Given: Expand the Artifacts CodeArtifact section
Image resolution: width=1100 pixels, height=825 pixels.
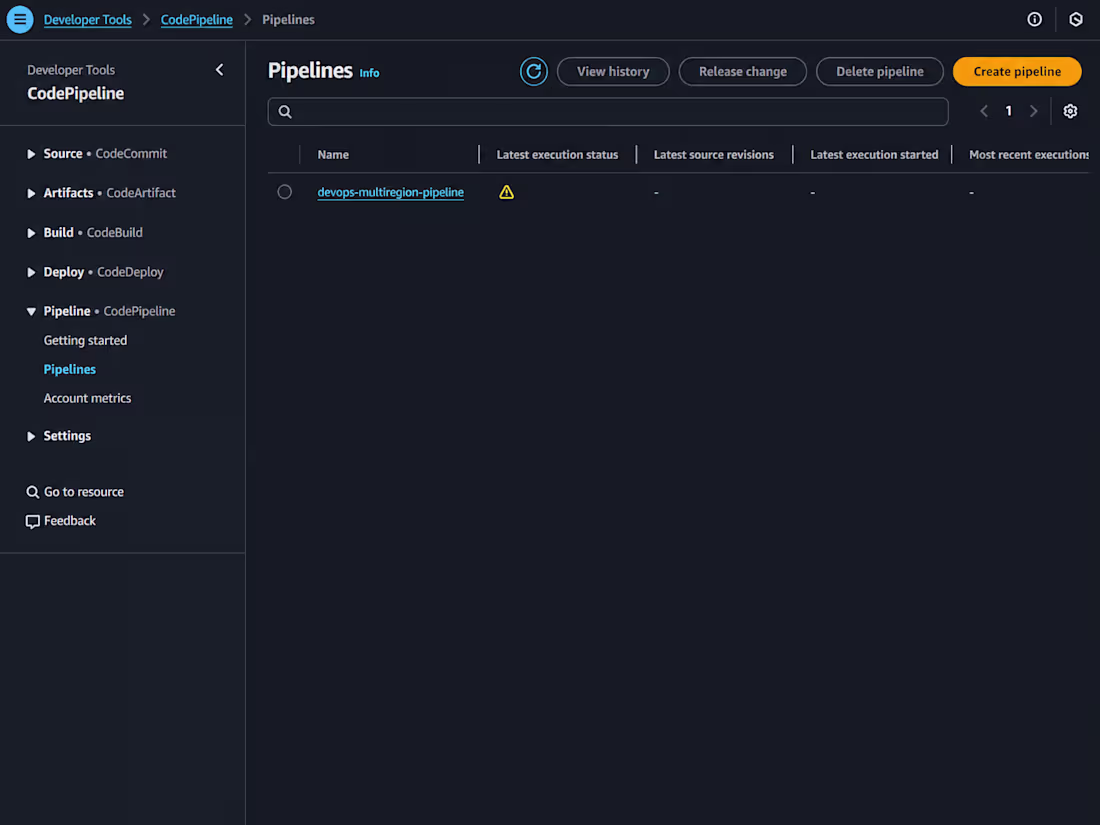Looking at the screenshot, I should pos(31,193).
